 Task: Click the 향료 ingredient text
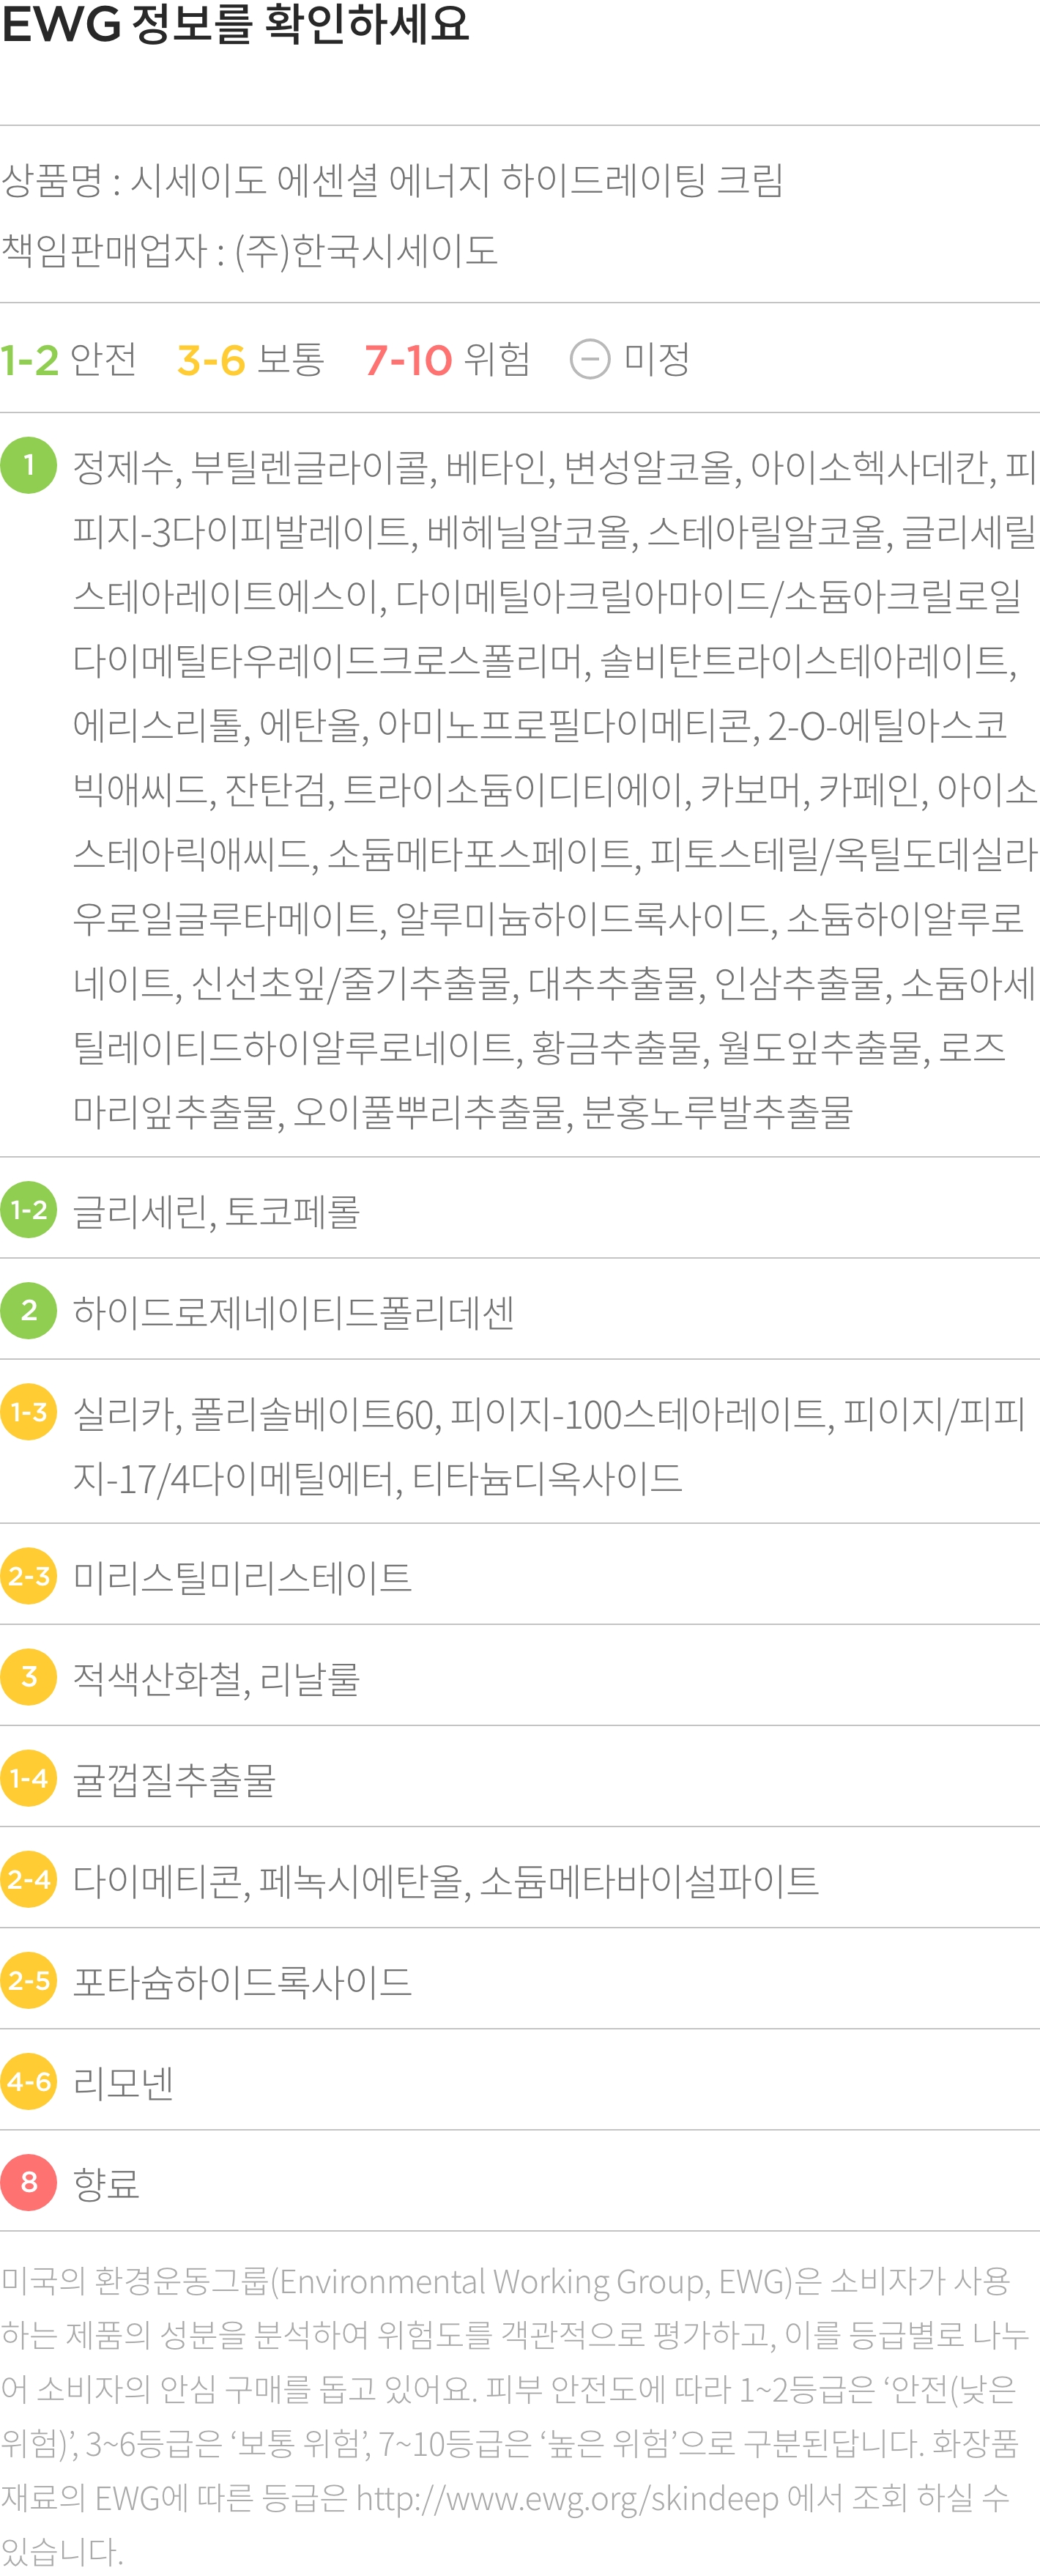pyautogui.click(x=106, y=2184)
